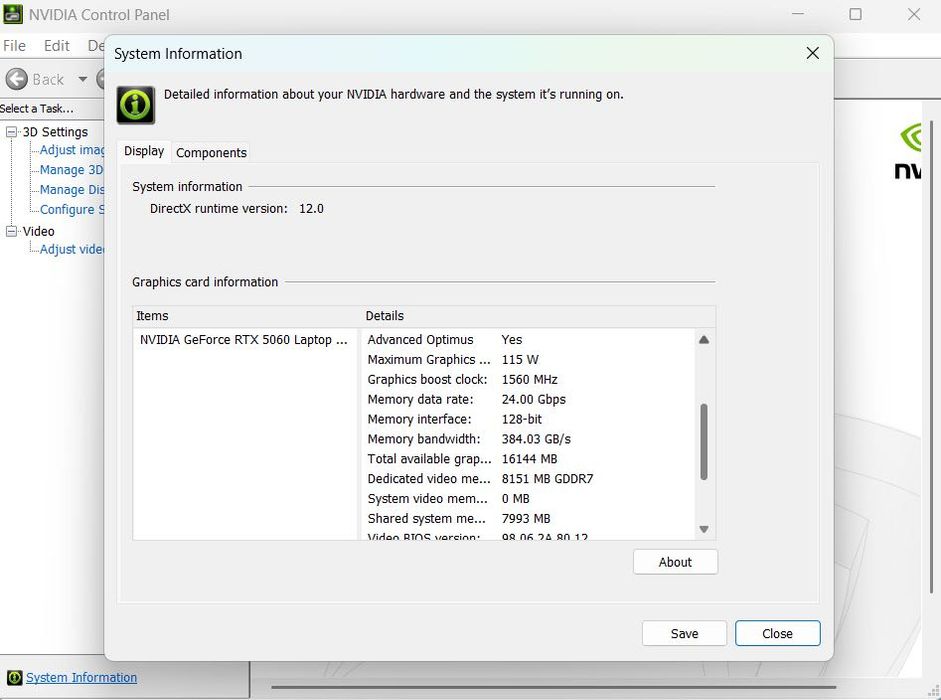
Task: Open the File menu
Action: (14, 46)
